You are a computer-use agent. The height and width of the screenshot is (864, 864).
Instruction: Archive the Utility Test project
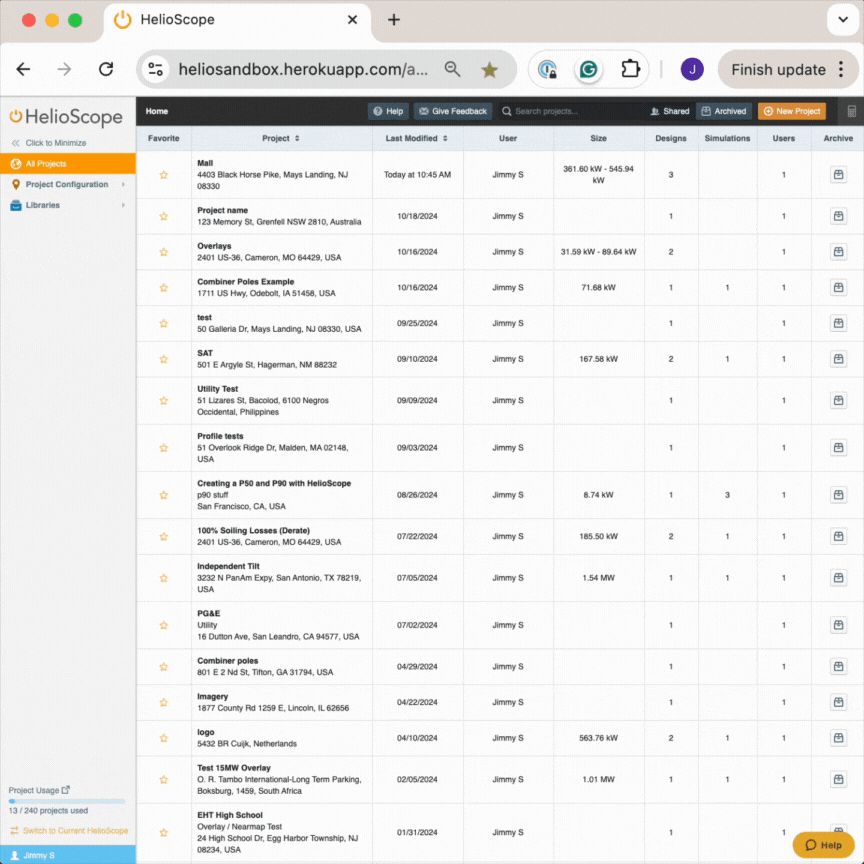[x=838, y=401]
